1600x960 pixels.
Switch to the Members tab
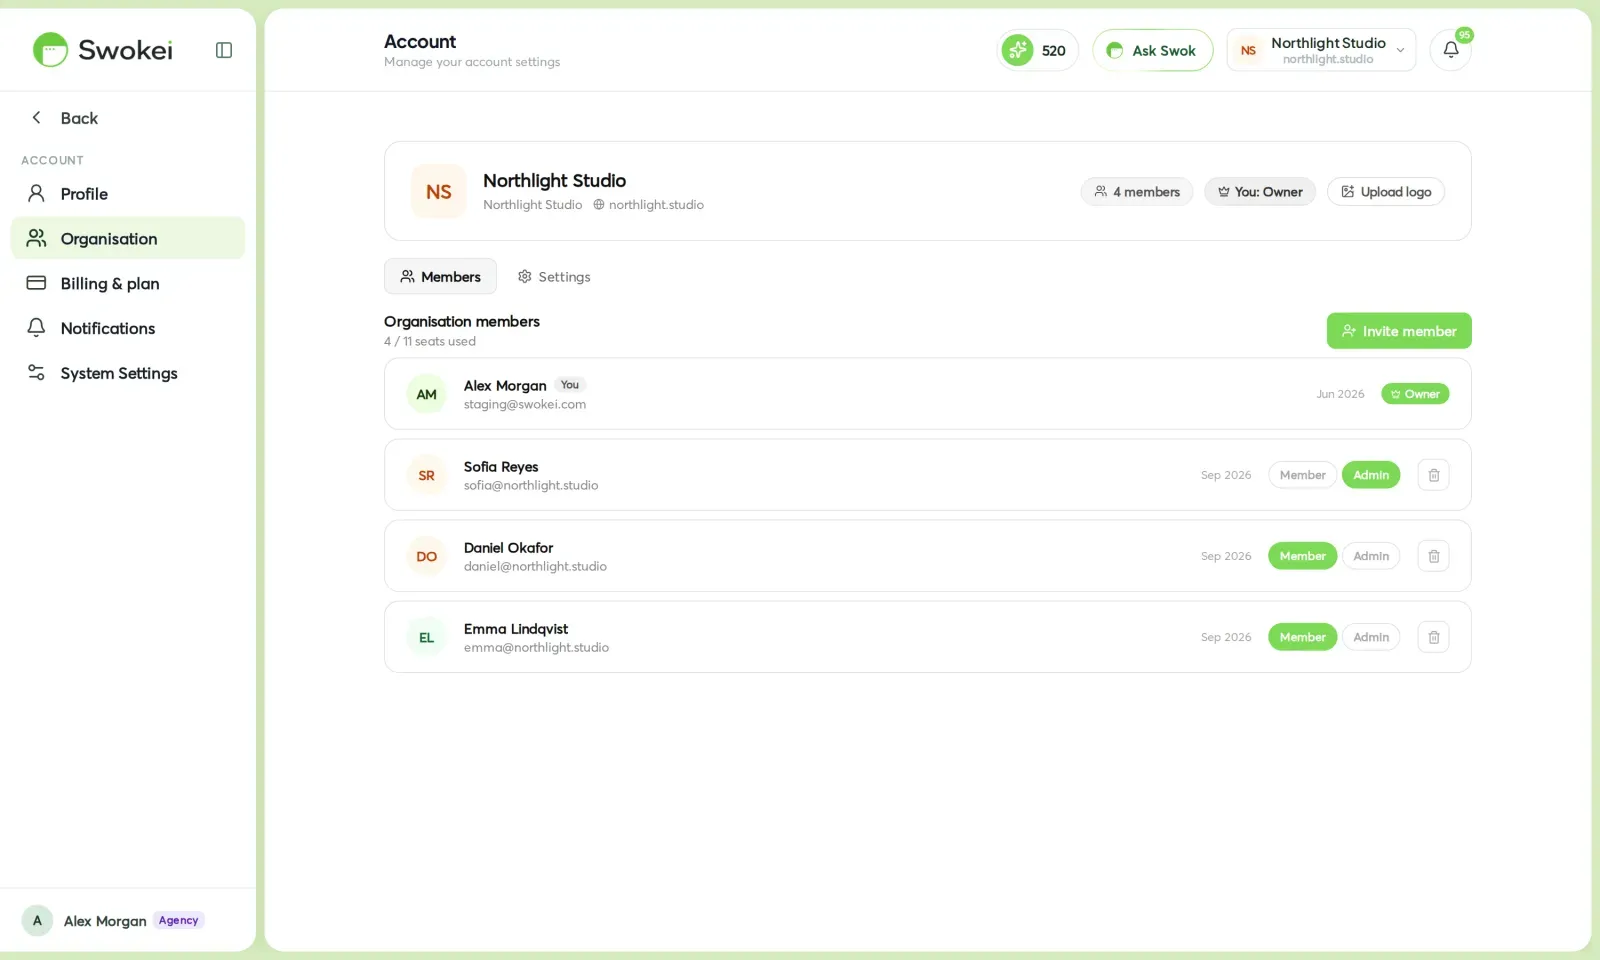click(440, 277)
